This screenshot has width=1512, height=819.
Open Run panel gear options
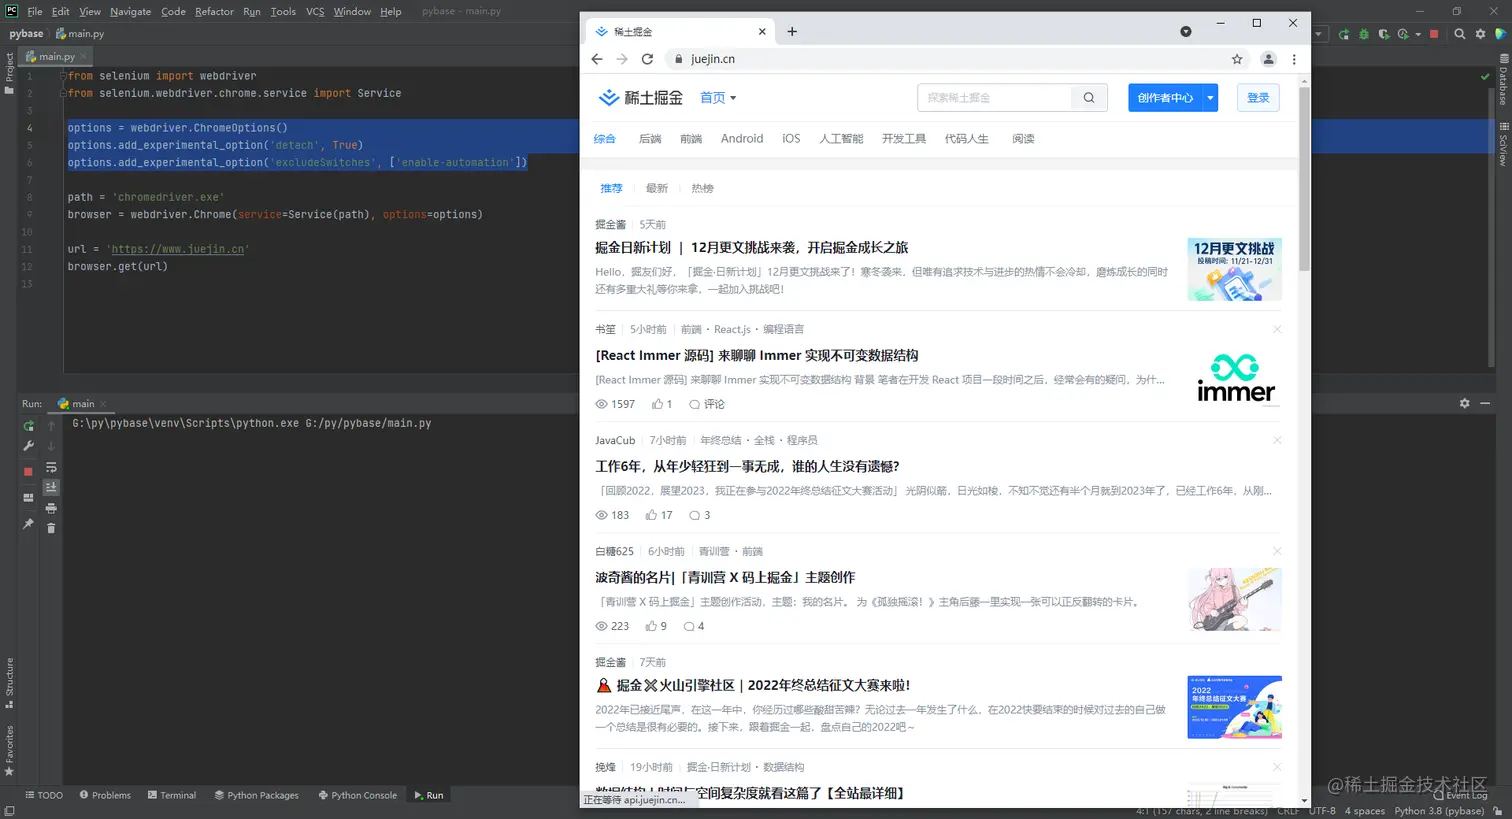(x=1464, y=403)
